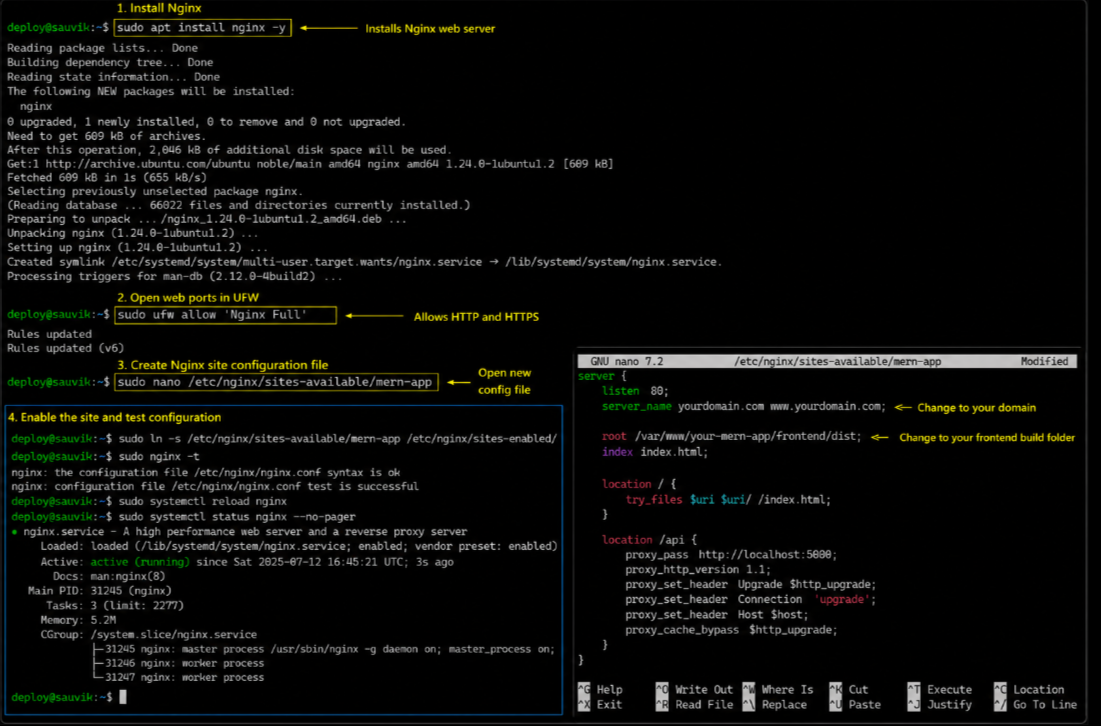Click 'Need to get 609 kB of archives.' line

click(x=107, y=136)
